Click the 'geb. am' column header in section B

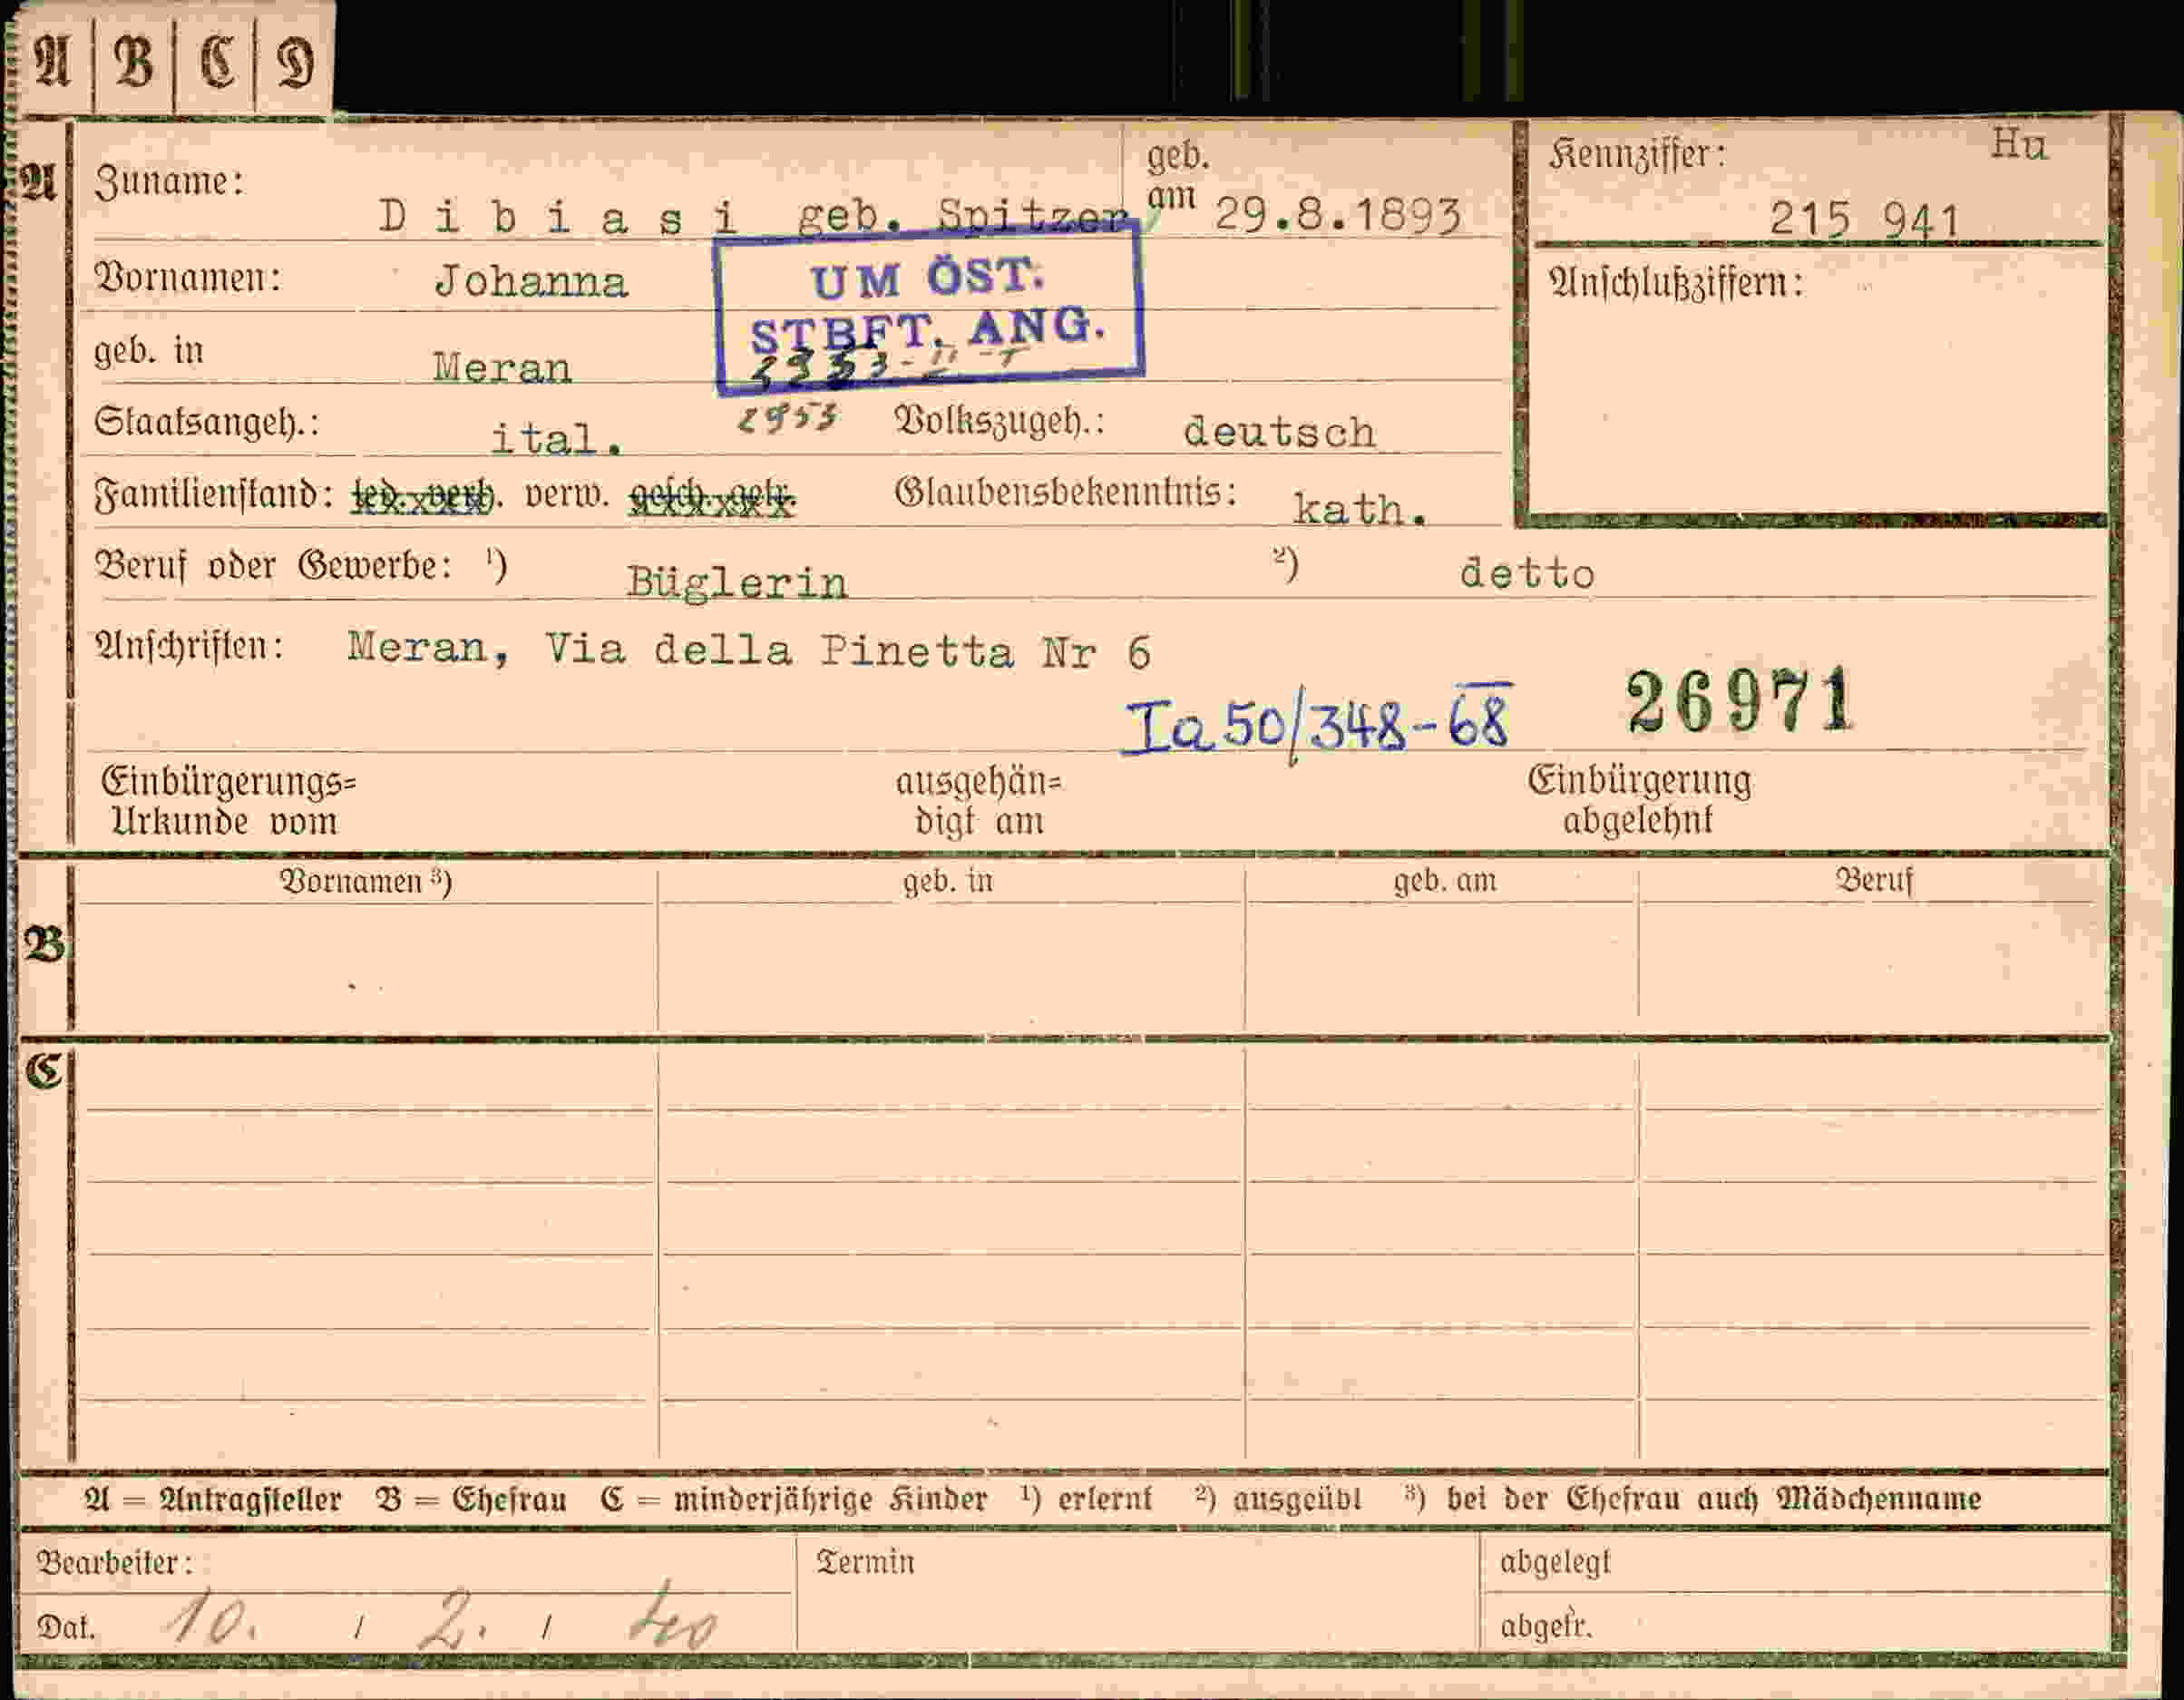pos(1445,880)
